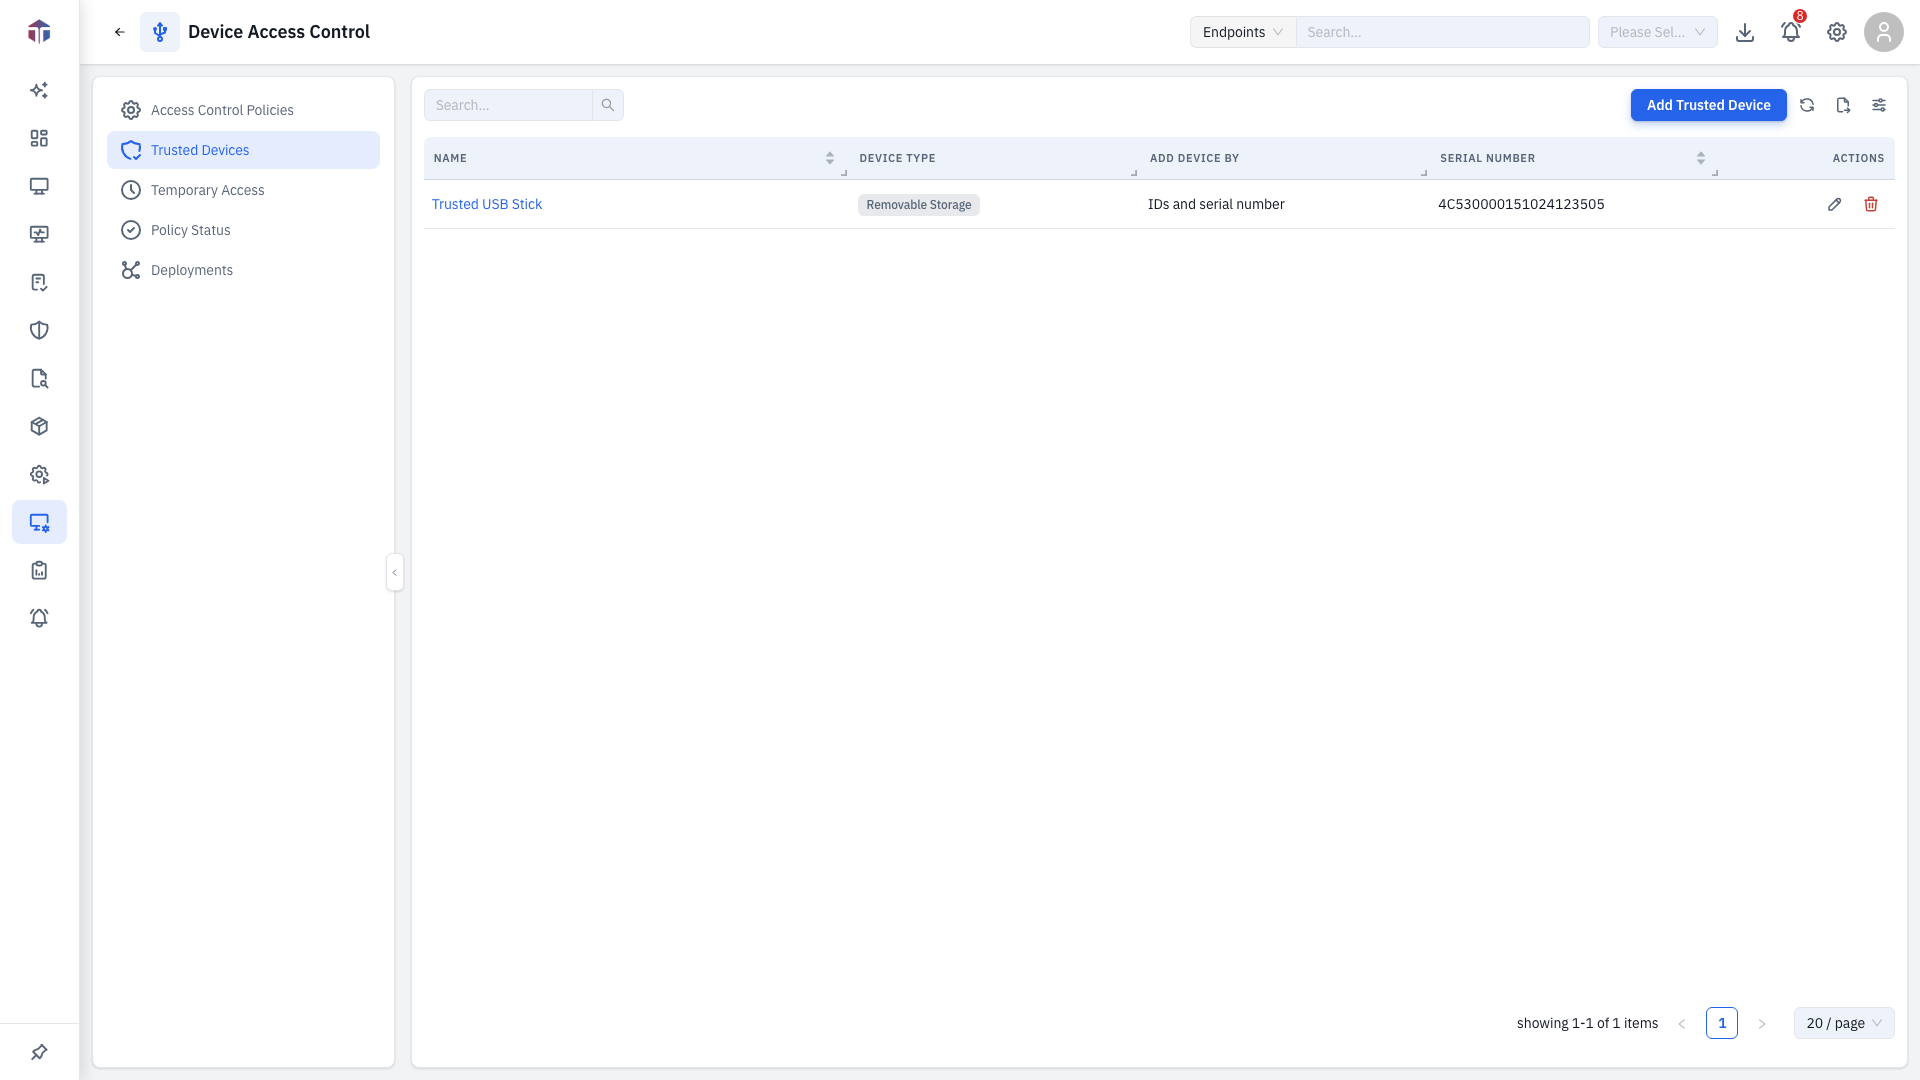Image resolution: width=1920 pixels, height=1080 pixels.
Task: Click the showing 1-1 of 1 items text
Action: tap(1587, 1023)
